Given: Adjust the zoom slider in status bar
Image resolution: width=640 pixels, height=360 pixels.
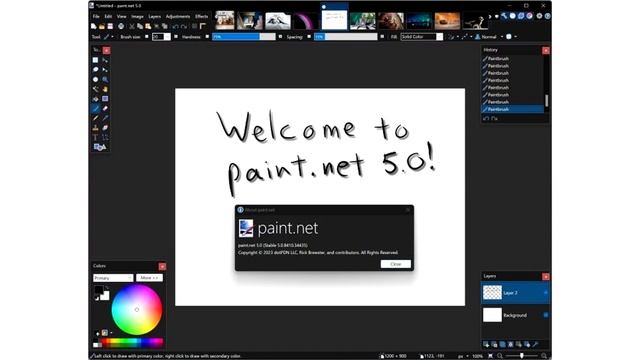Looking at the screenshot, I should [522, 356].
